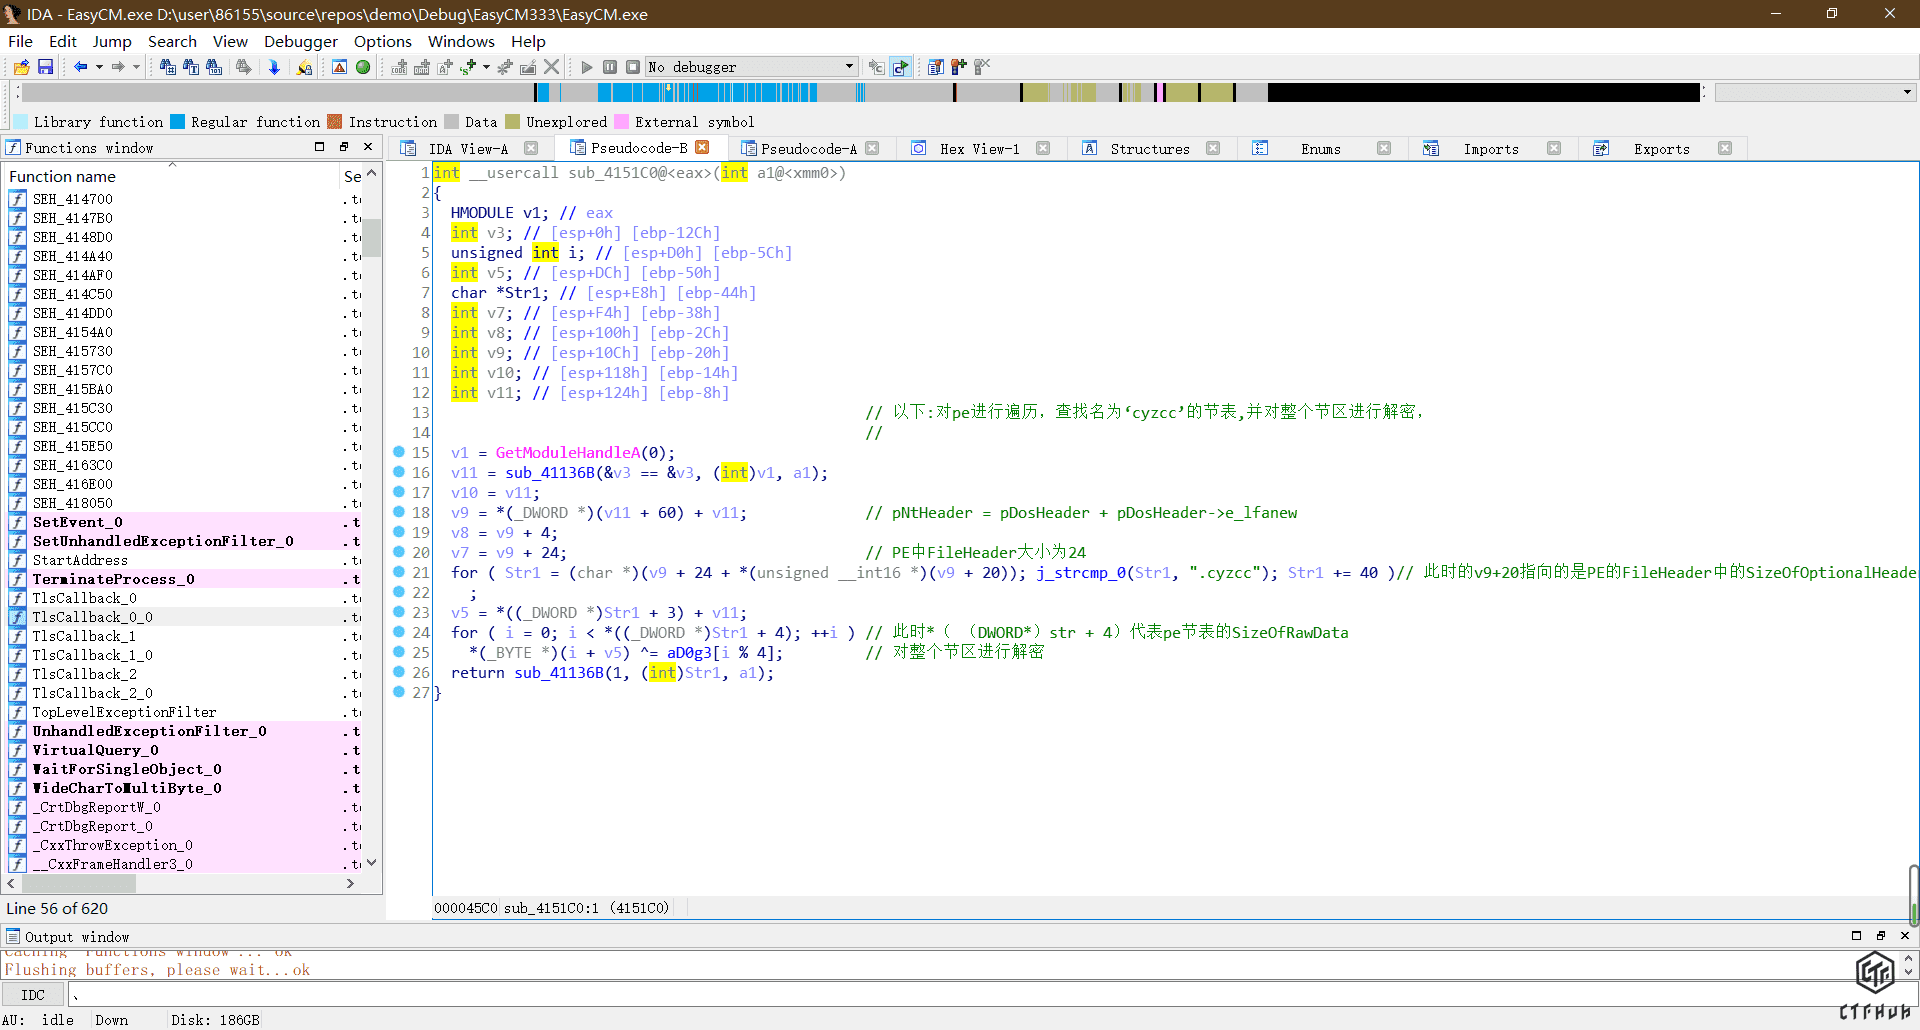1920x1030 pixels.
Task: Click the Start process play icon
Action: click(587, 67)
